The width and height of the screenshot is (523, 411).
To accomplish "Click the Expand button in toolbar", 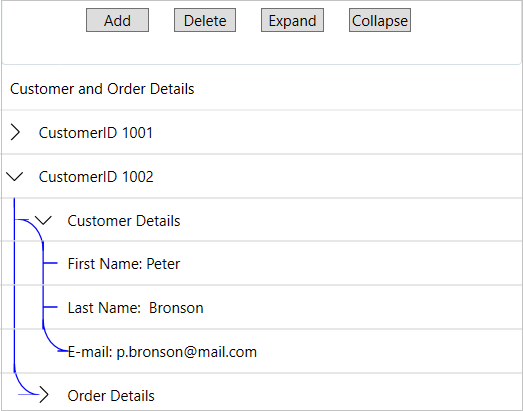I will pyautogui.click(x=292, y=20).
